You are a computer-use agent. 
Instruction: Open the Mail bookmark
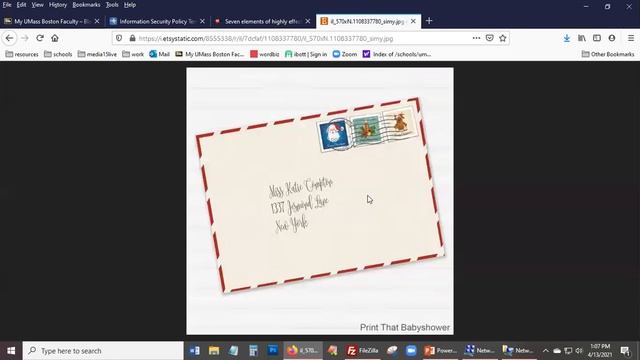click(x=159, y=54)
